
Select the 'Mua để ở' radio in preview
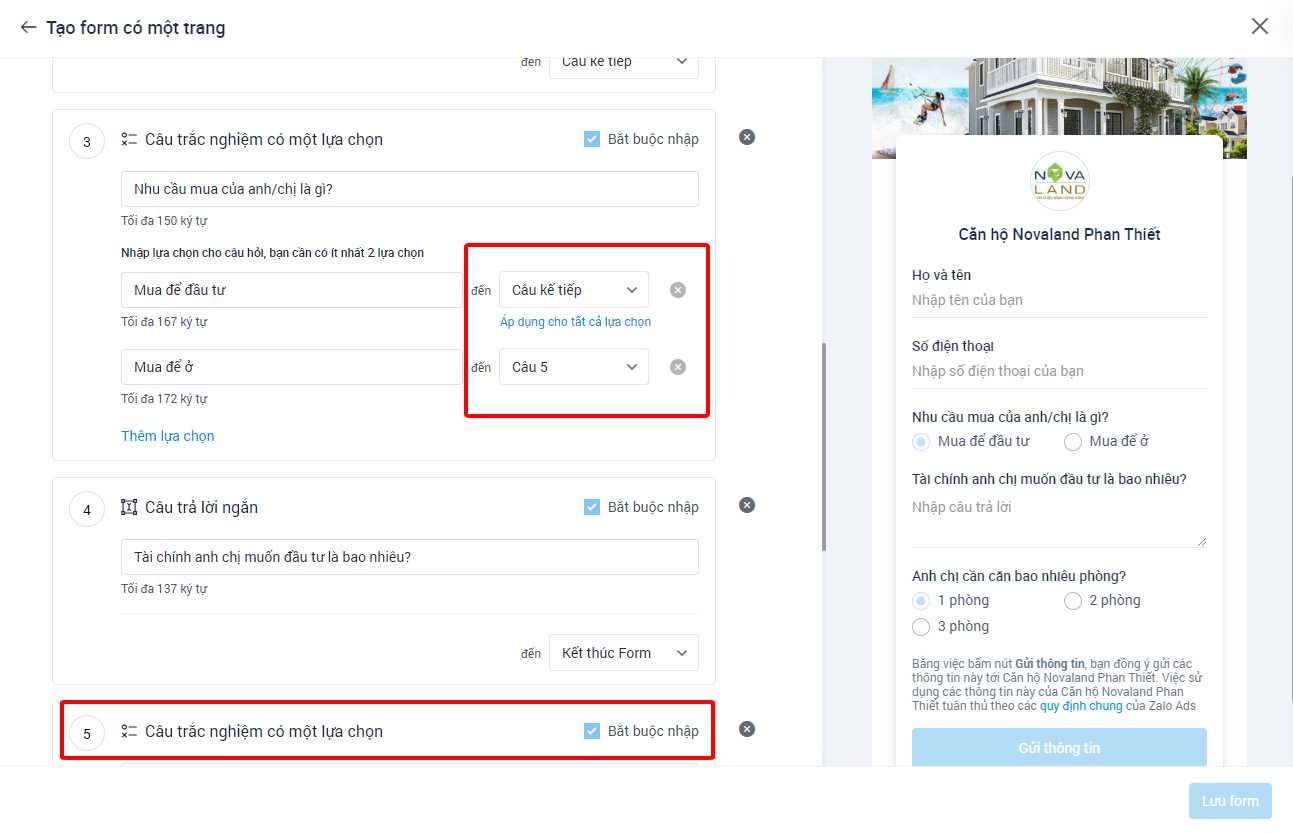click(x=1071, y=441)
